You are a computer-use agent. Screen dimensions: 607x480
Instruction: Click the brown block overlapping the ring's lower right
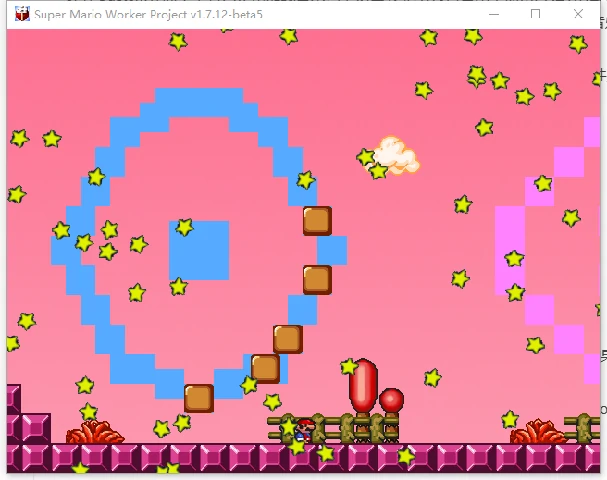pyautogui.click(x=266, y=369)
